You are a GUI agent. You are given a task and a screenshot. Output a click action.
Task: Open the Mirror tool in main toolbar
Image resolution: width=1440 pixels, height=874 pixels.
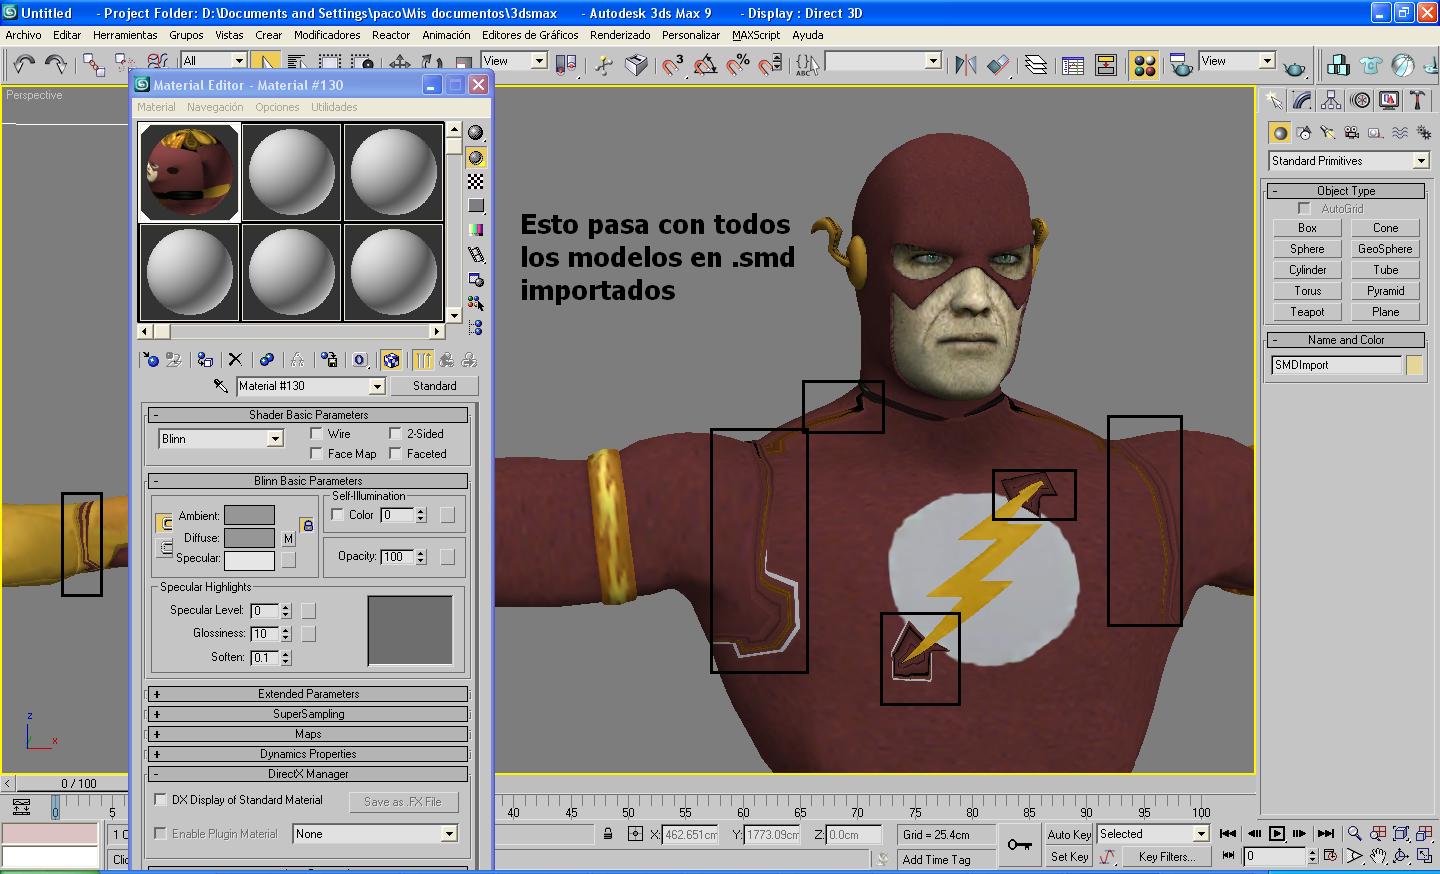(x=965, y=65)
